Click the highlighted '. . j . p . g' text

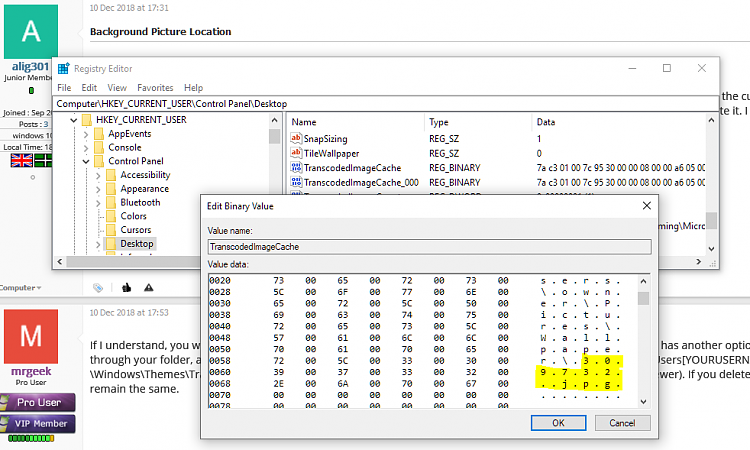point(581,384)
